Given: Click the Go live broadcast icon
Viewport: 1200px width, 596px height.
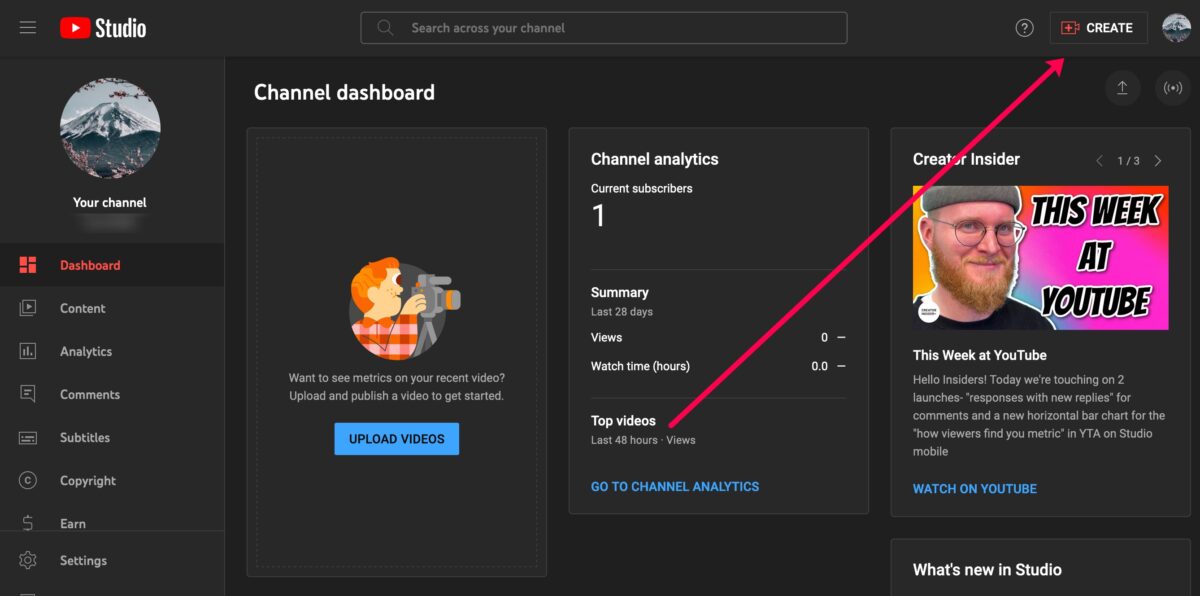Looking at the screenshot, I should [1172, 88].
